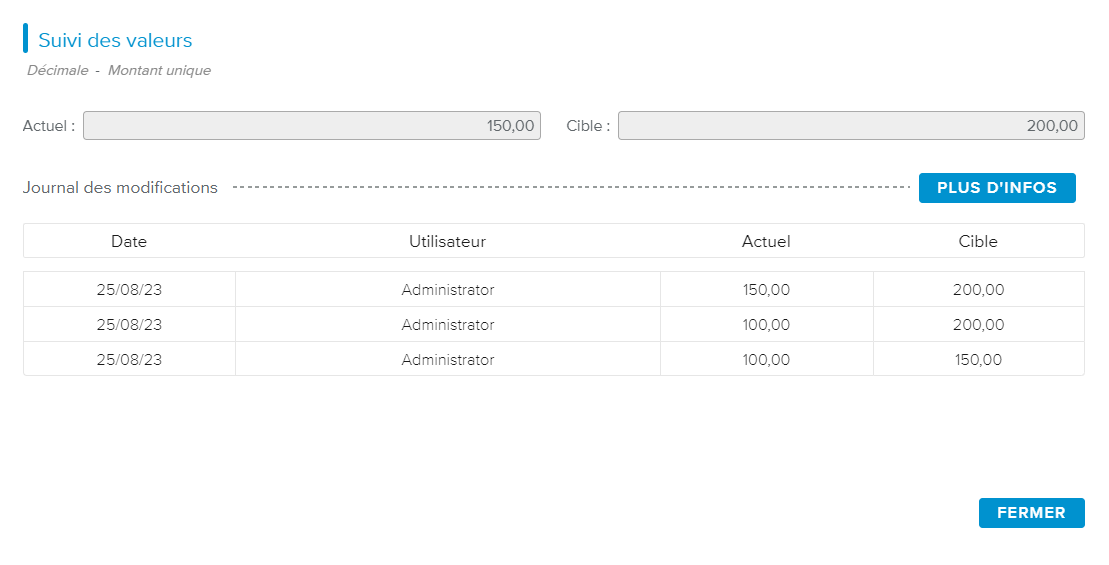The image size is (1109, 565).
Task: Select the Cible cell in the second row
Action: (x=978, y=325)
